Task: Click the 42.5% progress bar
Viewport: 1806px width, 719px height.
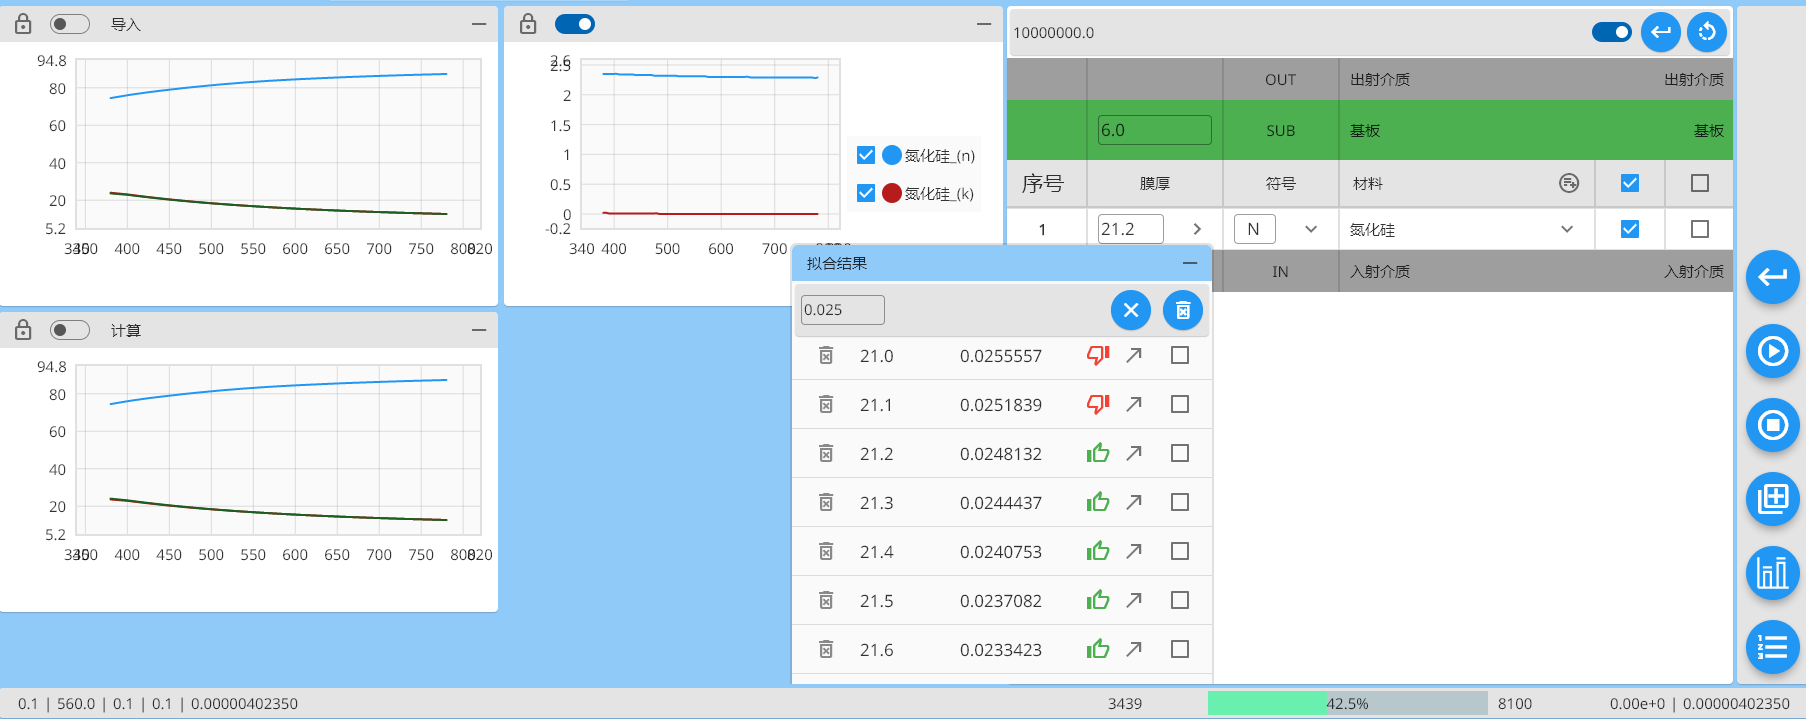Action: coord(1346,703)
